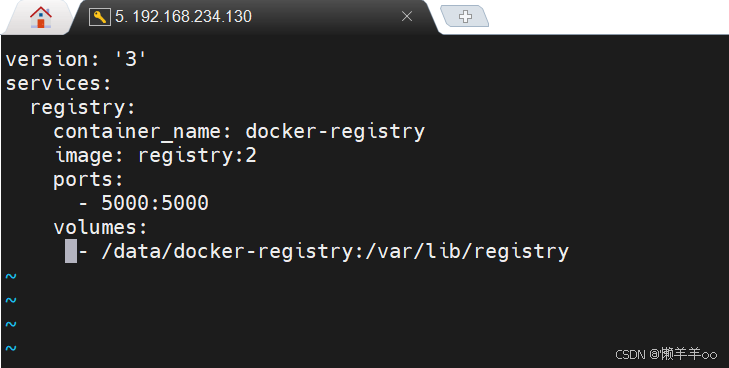Place cursor on registry: key
Image resolution: width=729 pixels, height=368 pixels.
click(83, 108)
